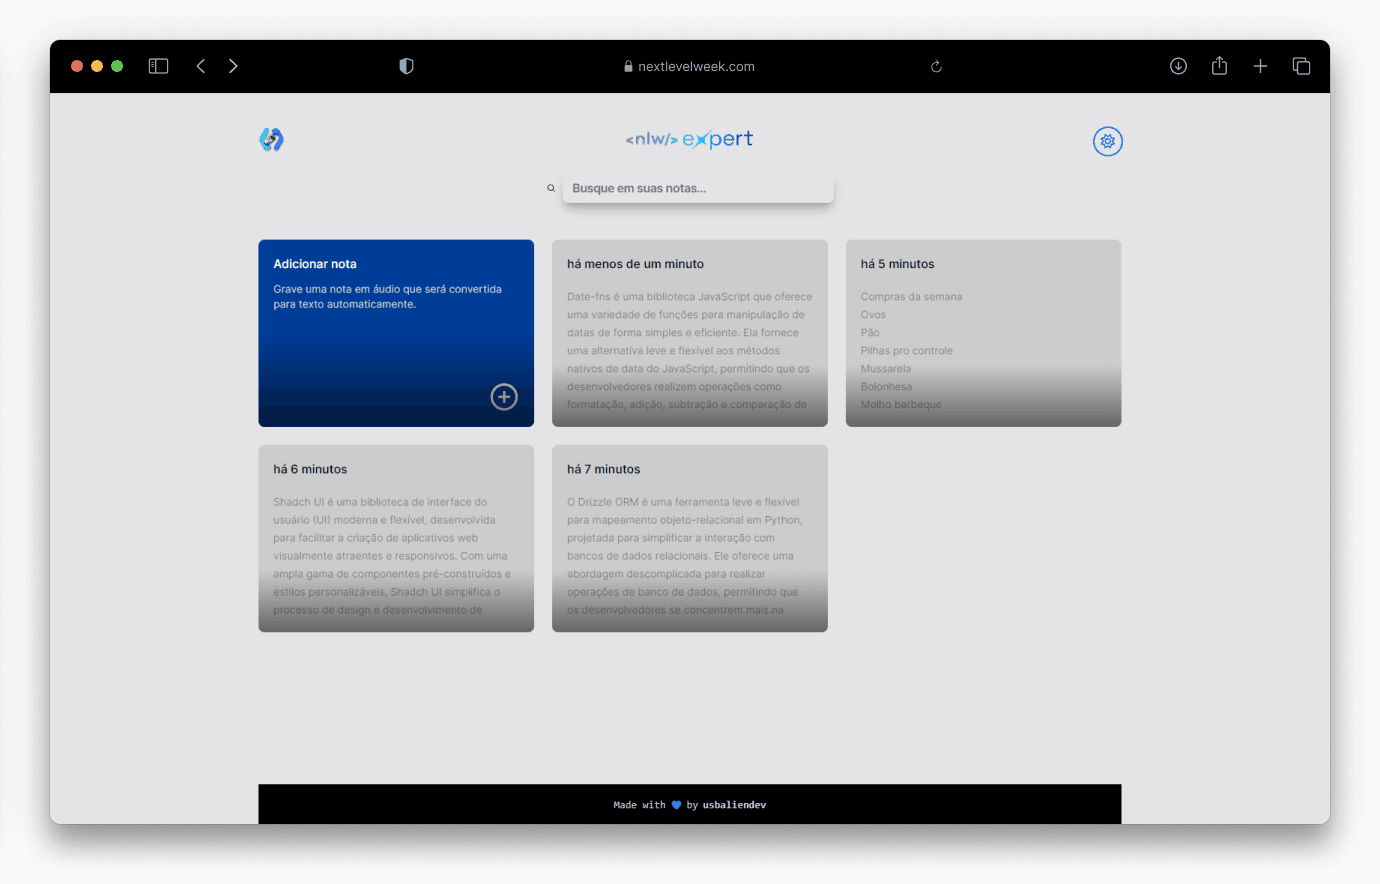Follow the usbaliendev footer link

coord(734,805)
